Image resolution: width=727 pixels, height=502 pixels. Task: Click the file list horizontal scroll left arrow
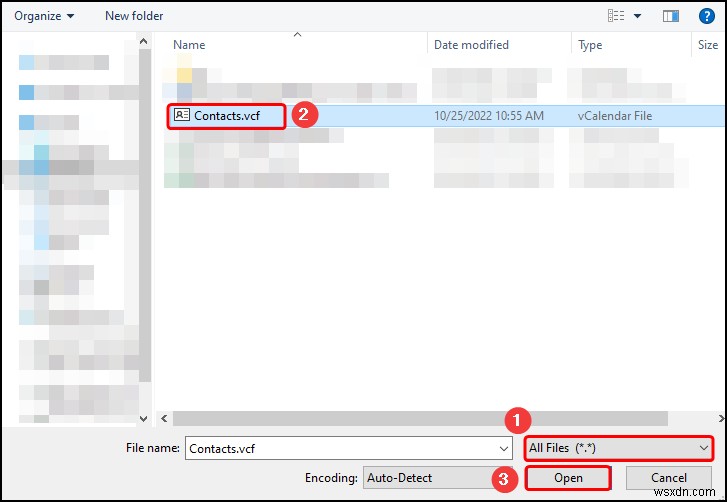[x=164, y=418]
